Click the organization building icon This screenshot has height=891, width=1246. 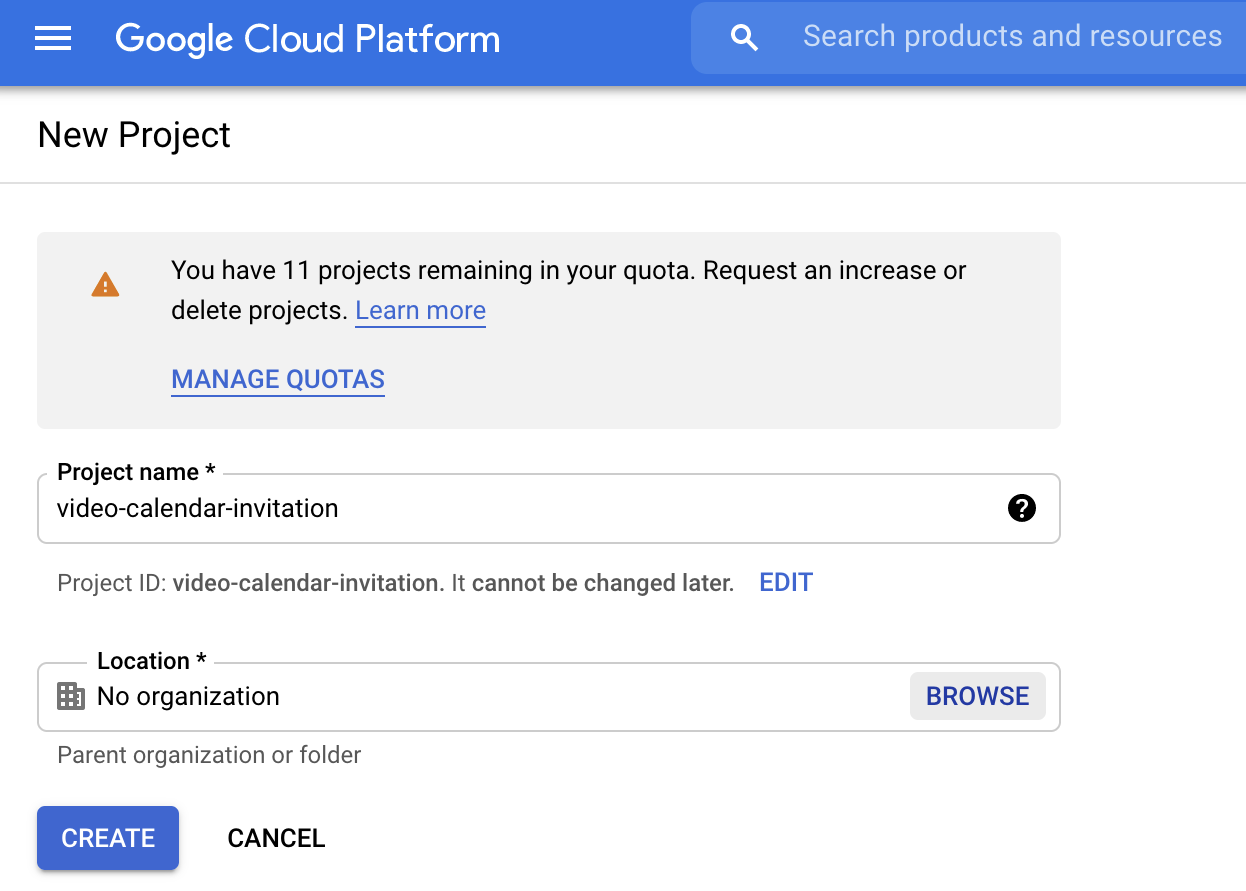tap(71, 696)
